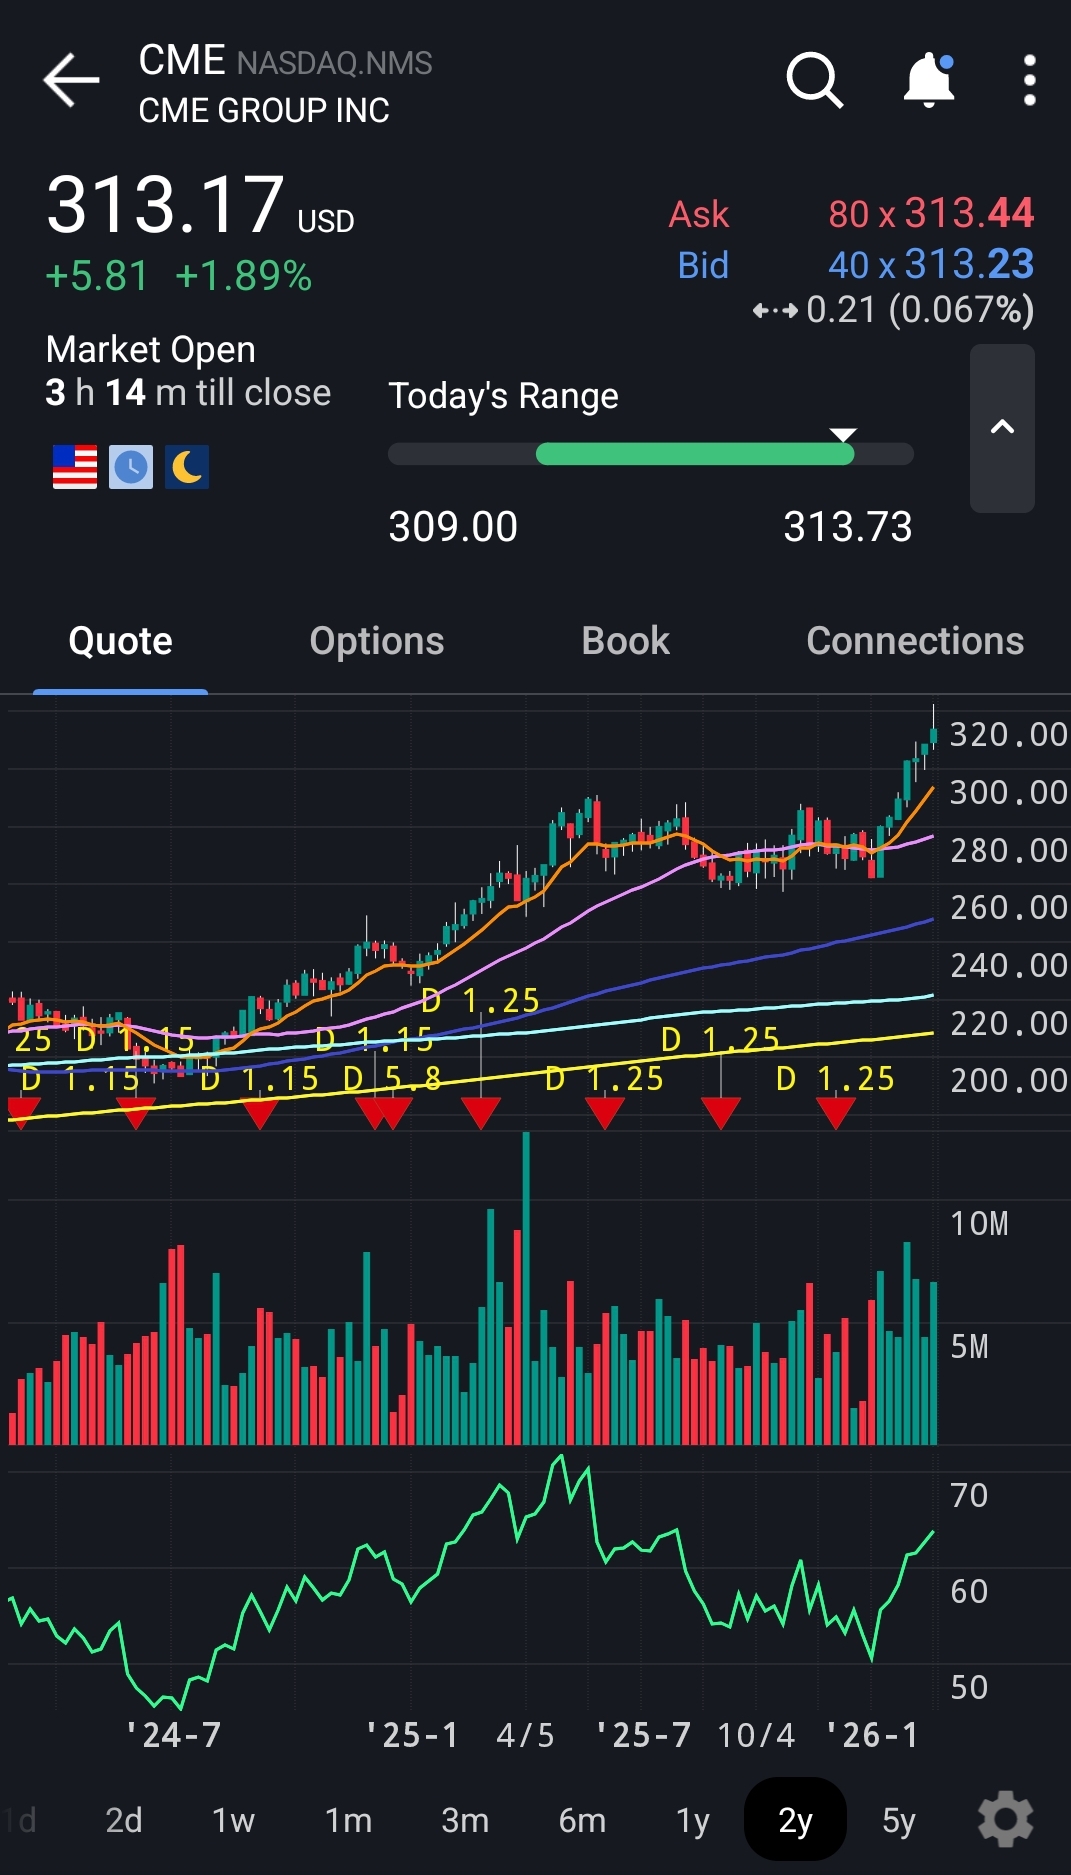Tap the day low value 309.00

[x=453, y=527]
